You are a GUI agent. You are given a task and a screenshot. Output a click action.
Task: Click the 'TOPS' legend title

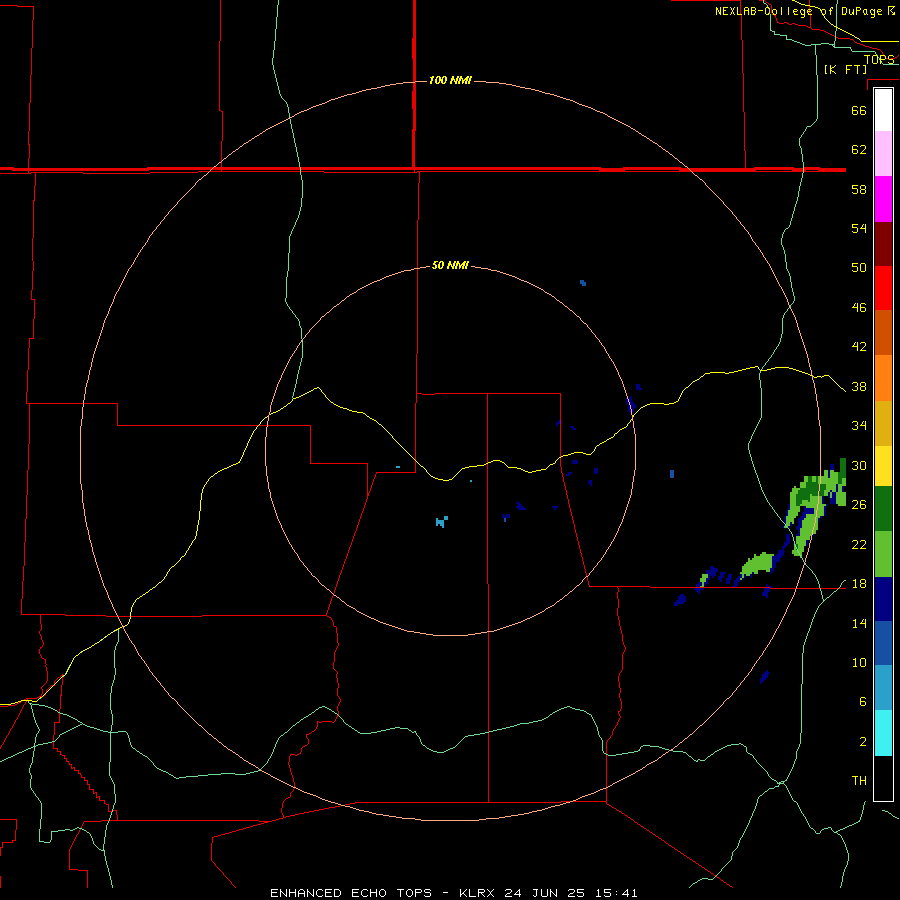click(879, 60)
